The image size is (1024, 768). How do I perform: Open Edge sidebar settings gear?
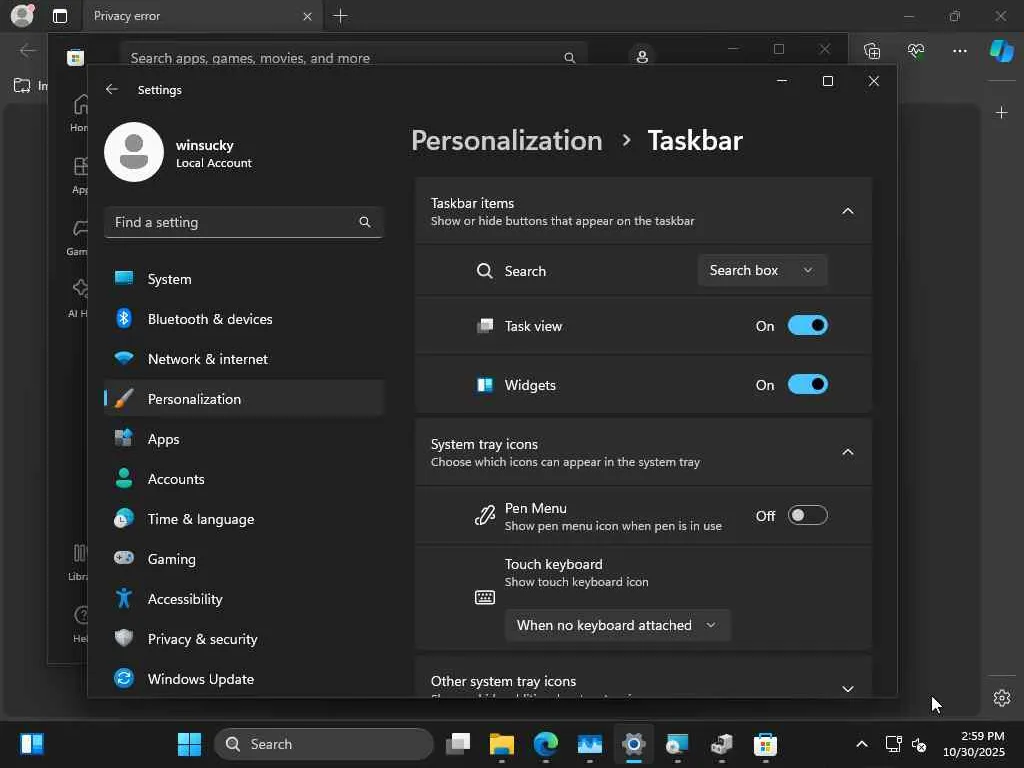click(x=1002, y=698)
